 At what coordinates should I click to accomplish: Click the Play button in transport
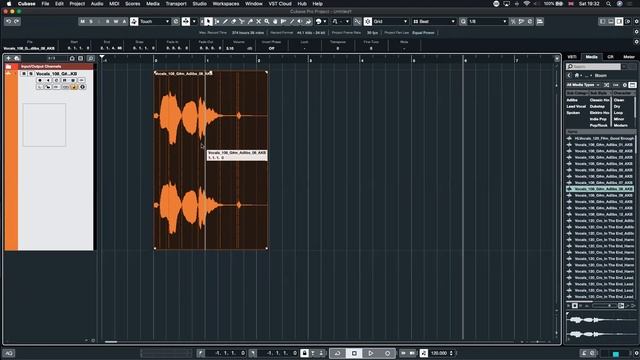point(371,353)
